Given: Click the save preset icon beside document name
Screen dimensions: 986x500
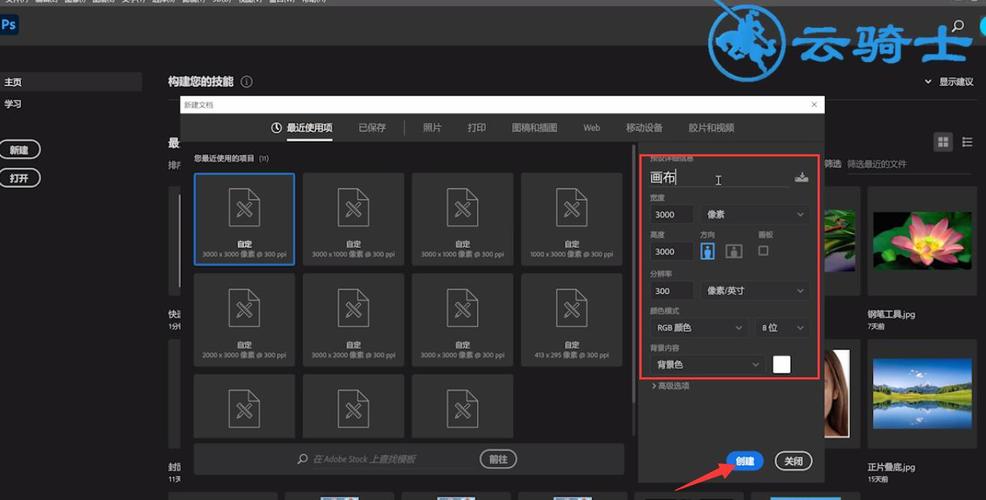Looking at the screenshot, I should point(801,178).
